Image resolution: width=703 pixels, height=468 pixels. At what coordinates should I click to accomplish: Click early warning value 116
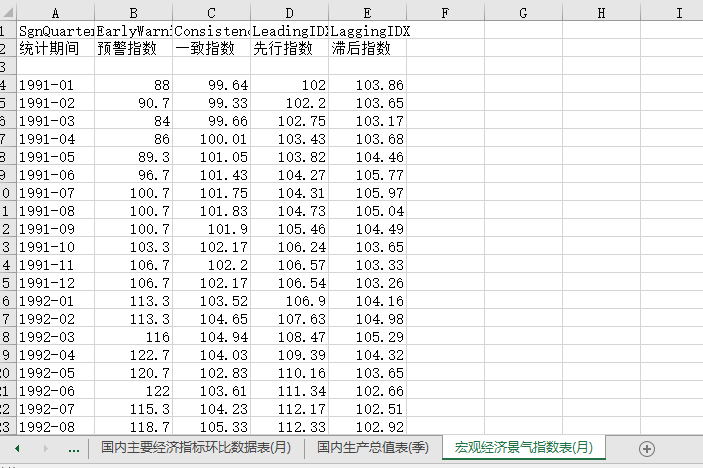click(x=133, y=337)
